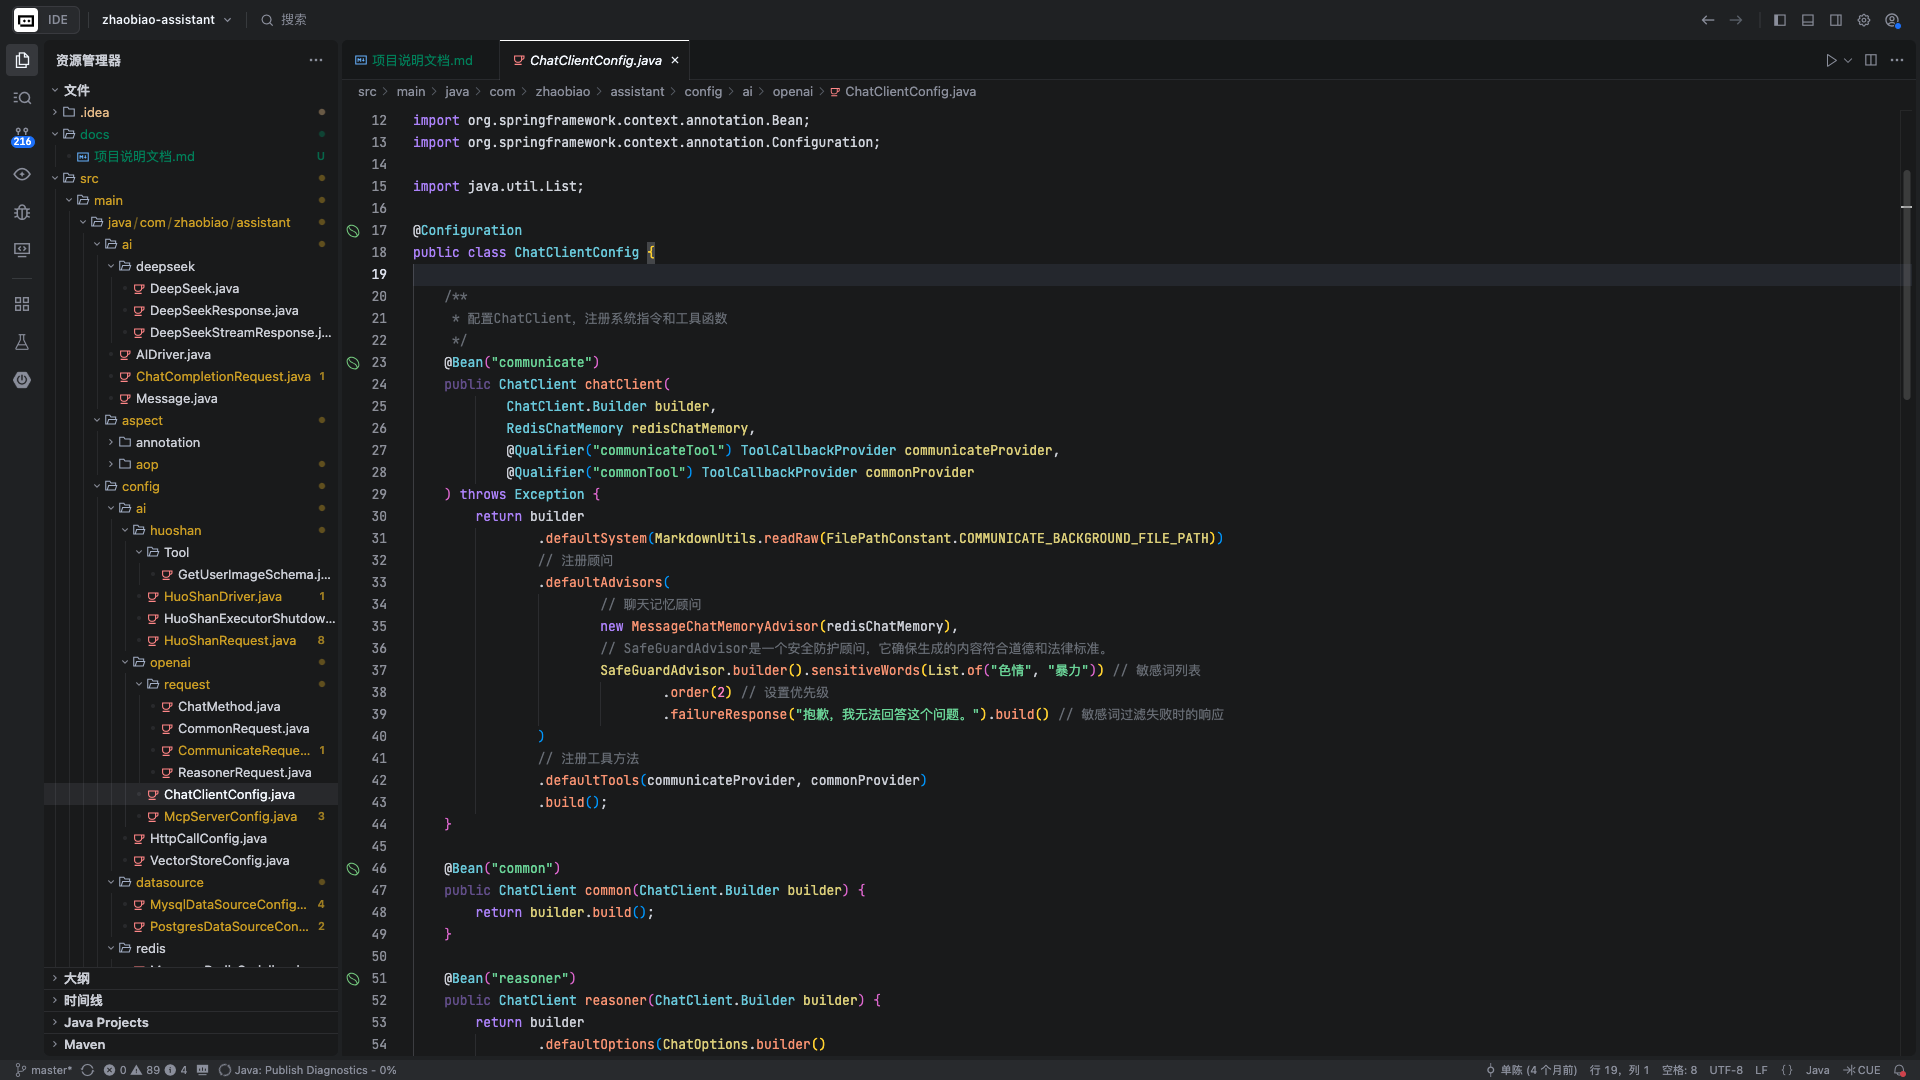Image resolution: width=1920 pixels, height=1080 pixels.
Task: Switch to 项目说明文档.md tab
Action: coord(421,60)
